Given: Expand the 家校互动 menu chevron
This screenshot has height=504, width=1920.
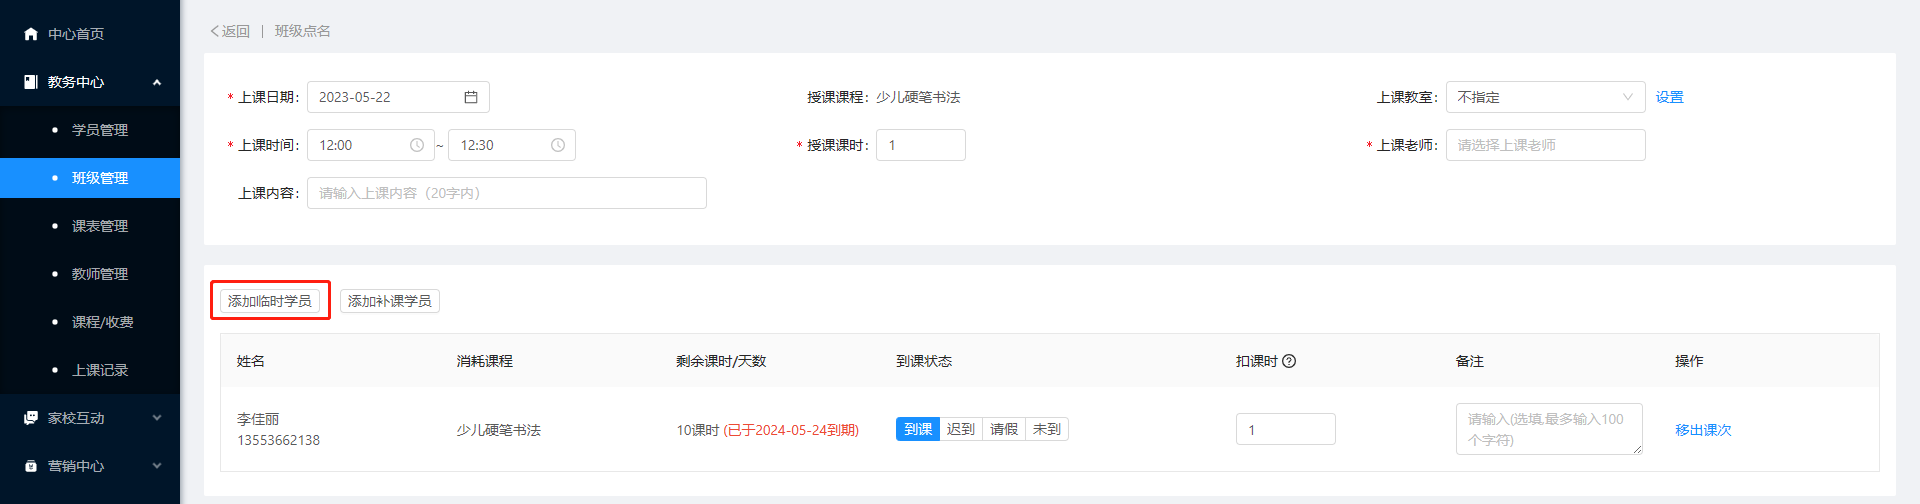Looking at the screenshot, I should [x=157, y=418].
